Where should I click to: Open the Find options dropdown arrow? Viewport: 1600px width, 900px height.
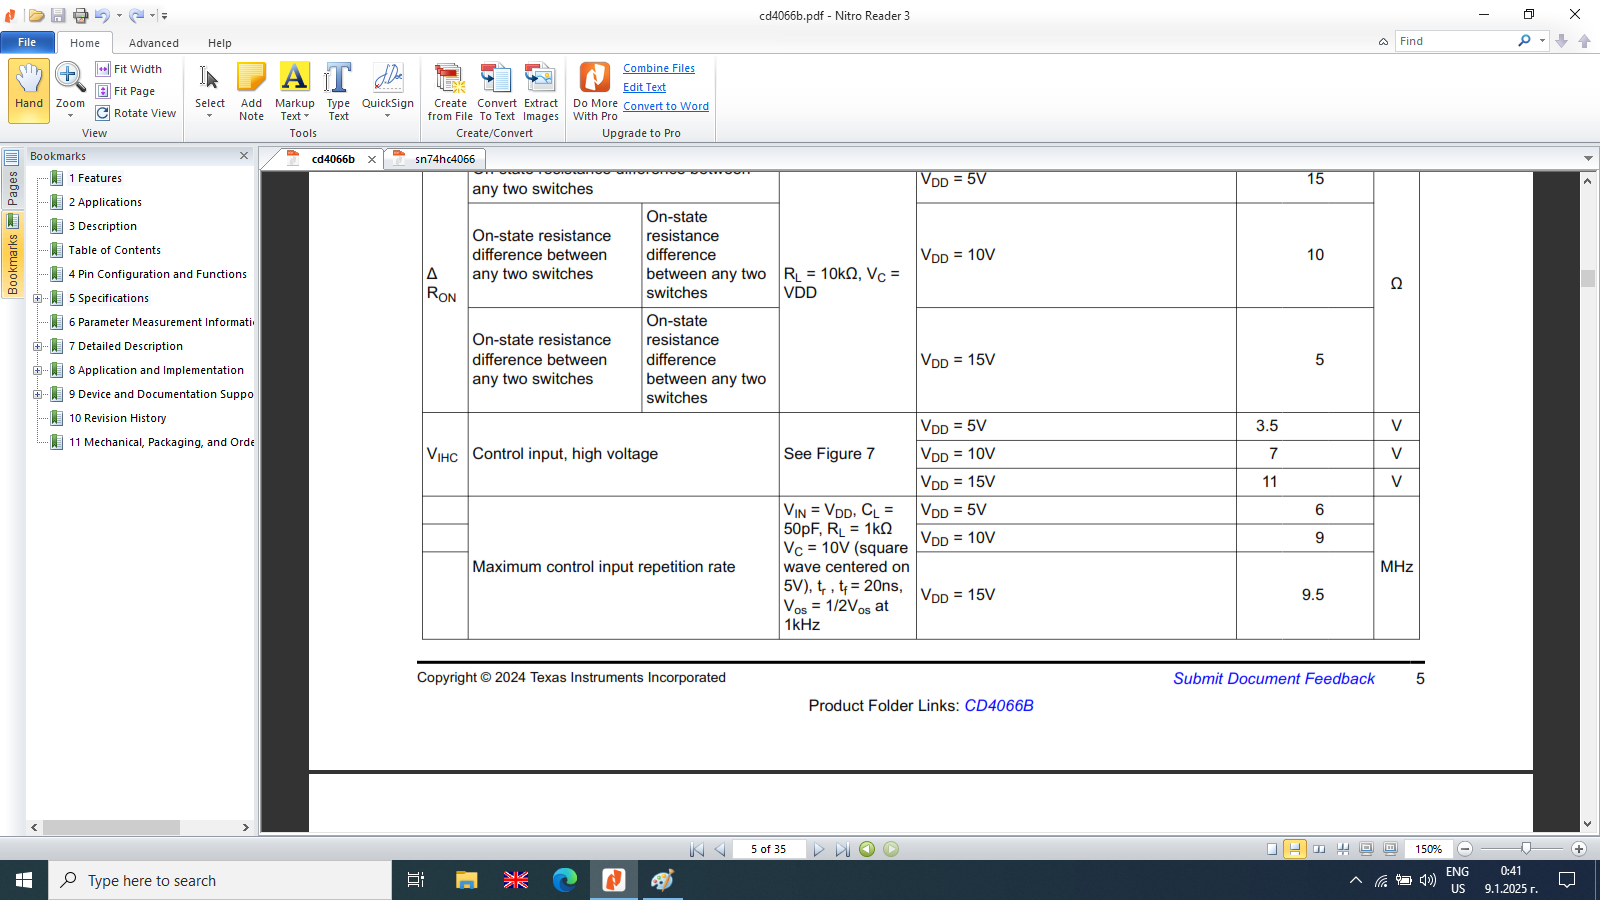1542,41
